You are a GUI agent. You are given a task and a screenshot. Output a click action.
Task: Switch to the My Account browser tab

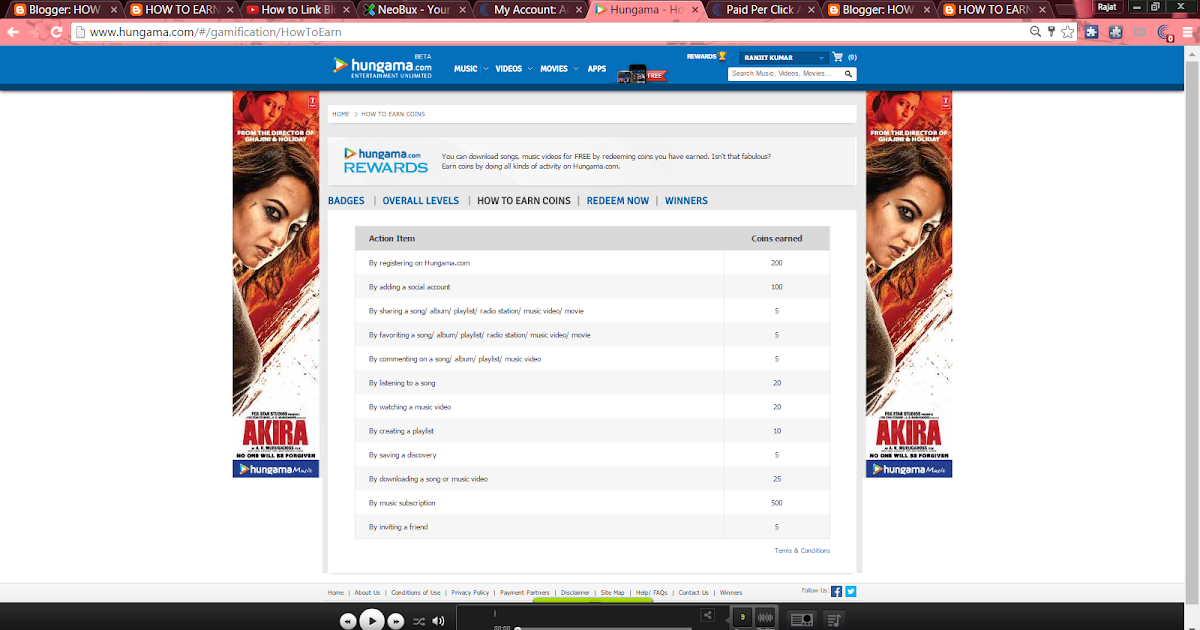(532, 10)
